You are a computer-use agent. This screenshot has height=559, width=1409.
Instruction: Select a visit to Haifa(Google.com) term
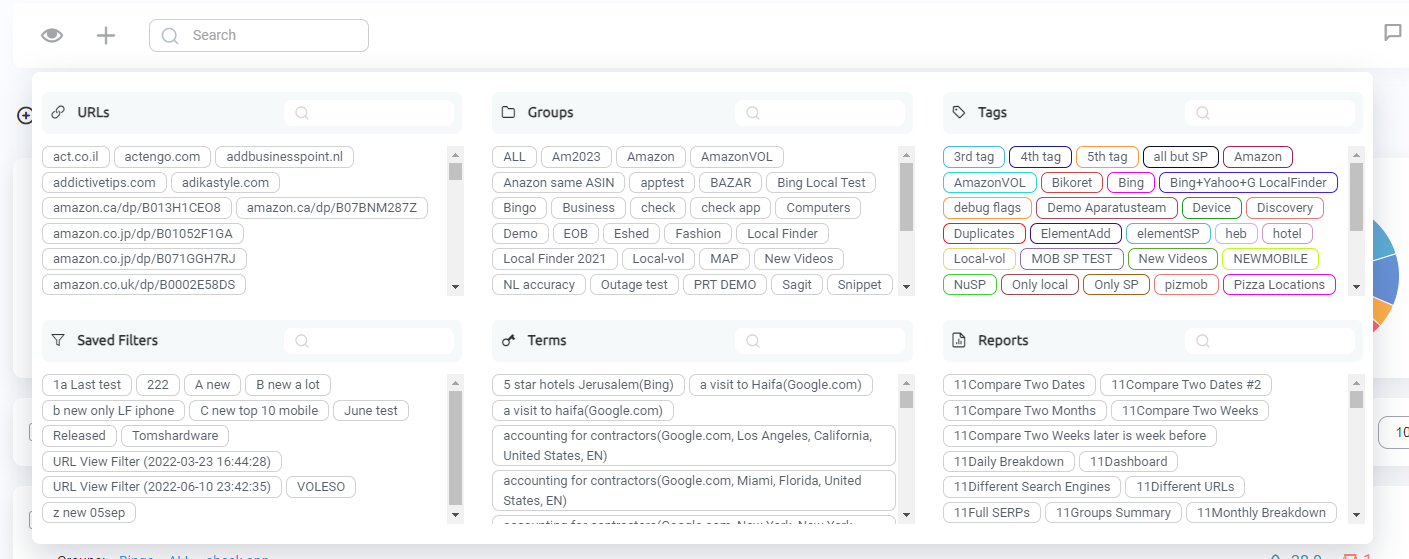pos(780,385)
